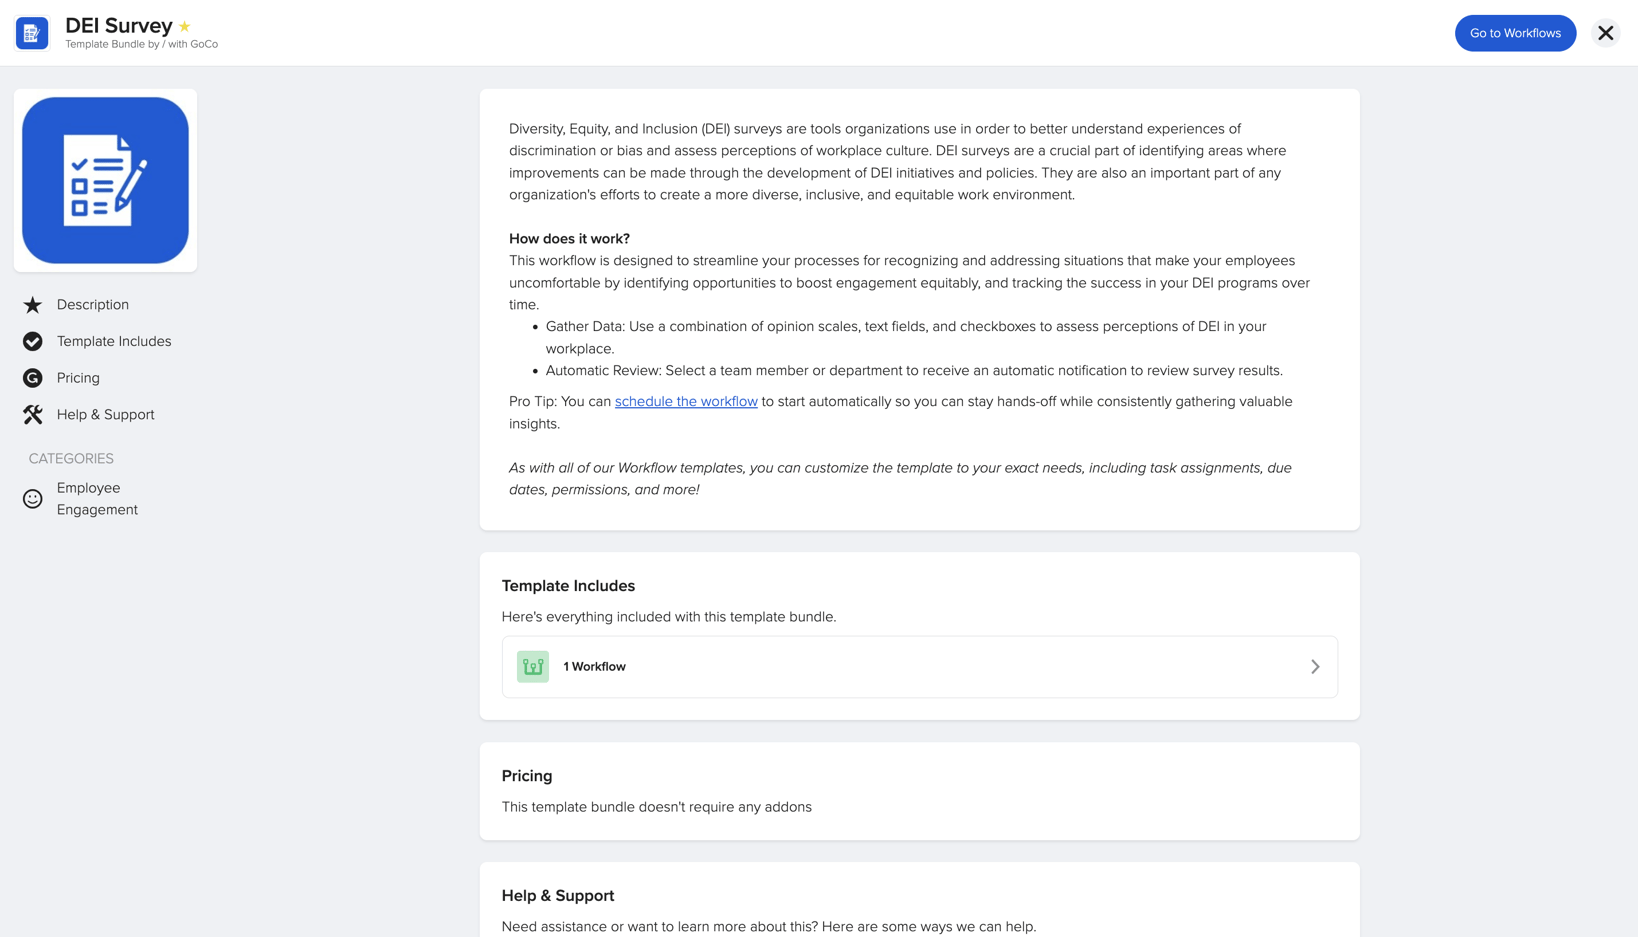
Task: Jump to the Help & Support section
Action: pyautogui.click(x=105, y=414)
